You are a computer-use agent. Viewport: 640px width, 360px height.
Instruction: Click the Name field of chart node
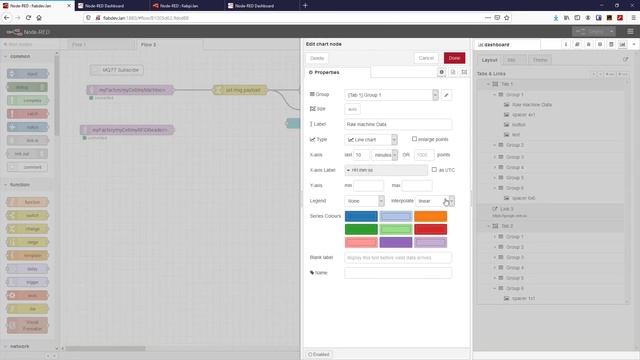(398, 273)
